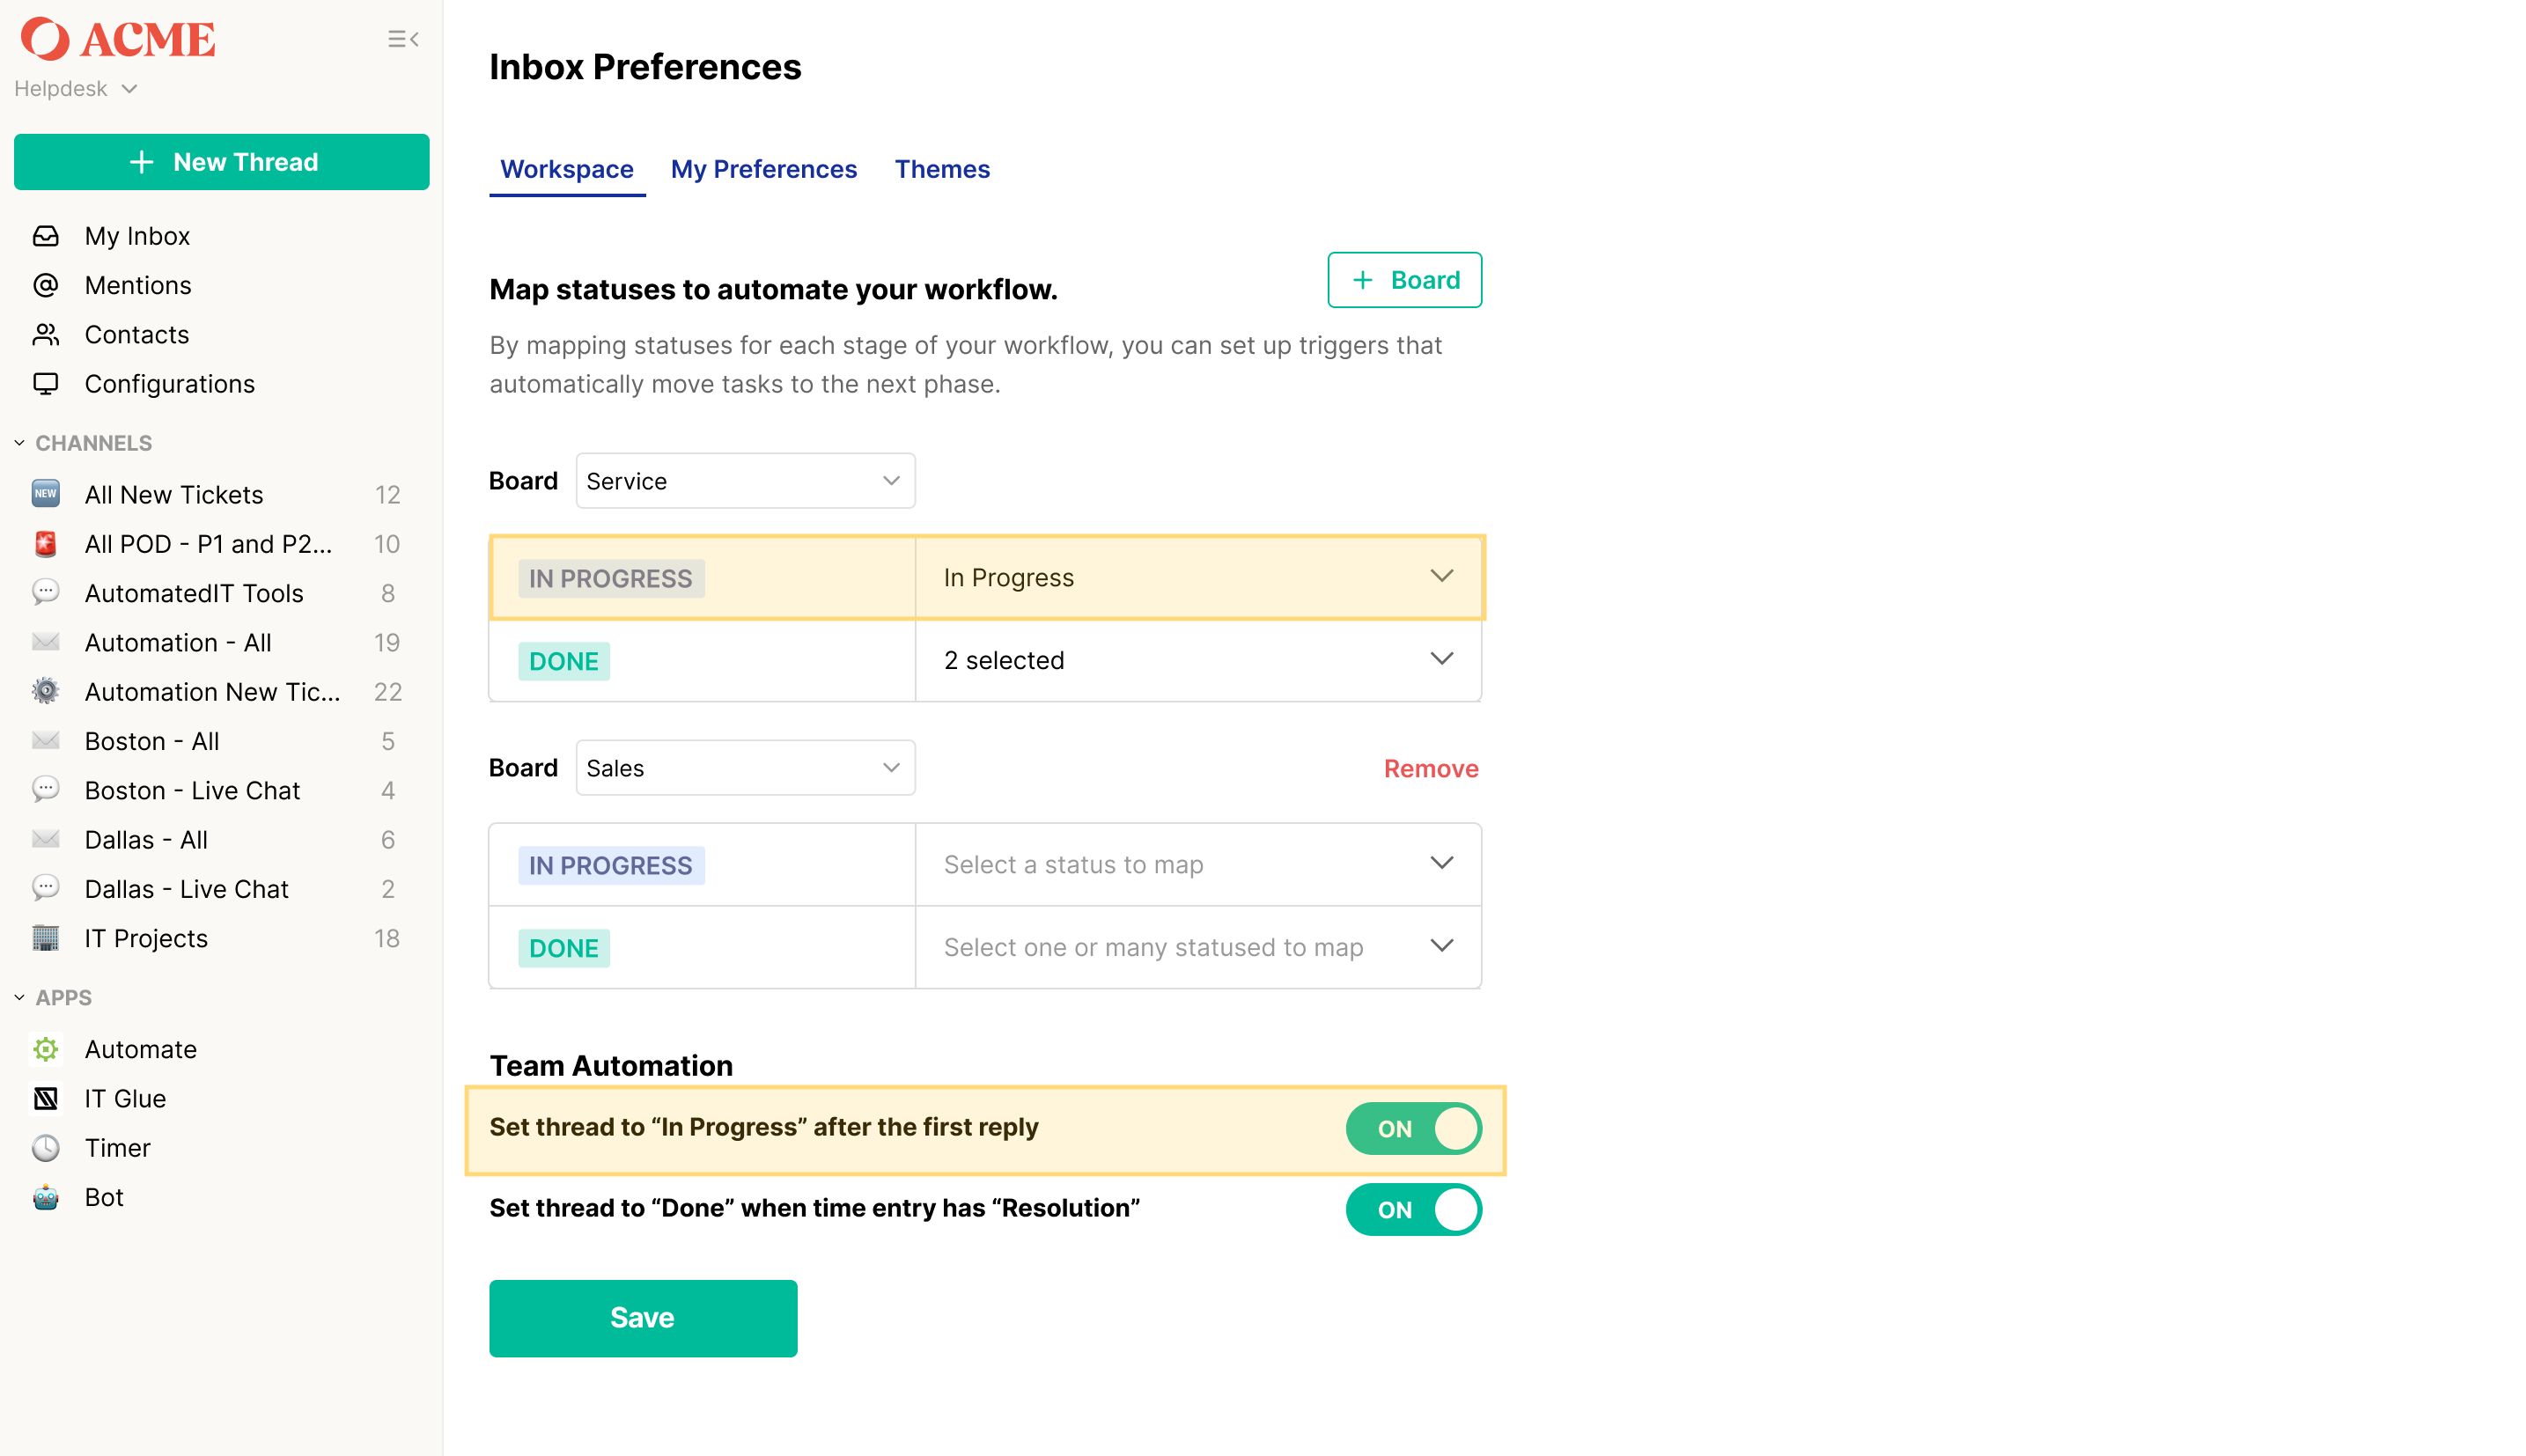
Task: Click the Mentions at-sign icon
Action: click(46, 285)
